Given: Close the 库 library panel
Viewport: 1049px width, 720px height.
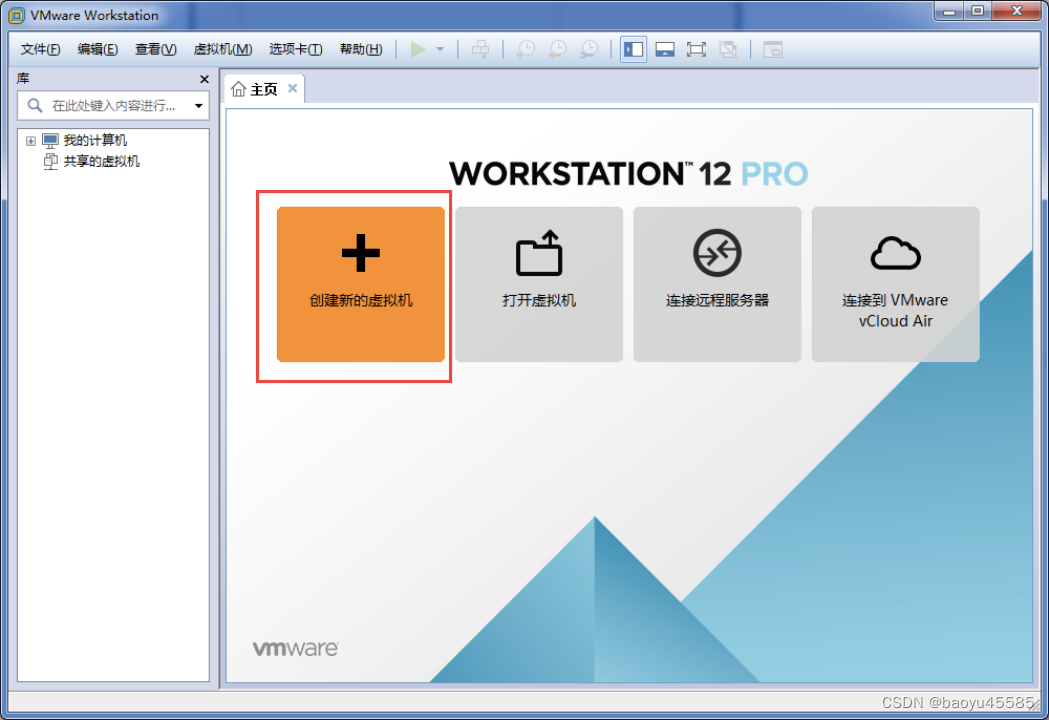Looking at the screenshot, I should [x=204, y=79].
